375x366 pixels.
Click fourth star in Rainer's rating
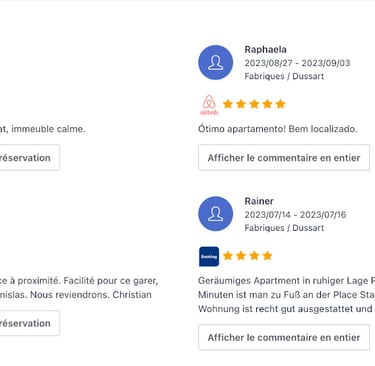(x=267, y=256)
